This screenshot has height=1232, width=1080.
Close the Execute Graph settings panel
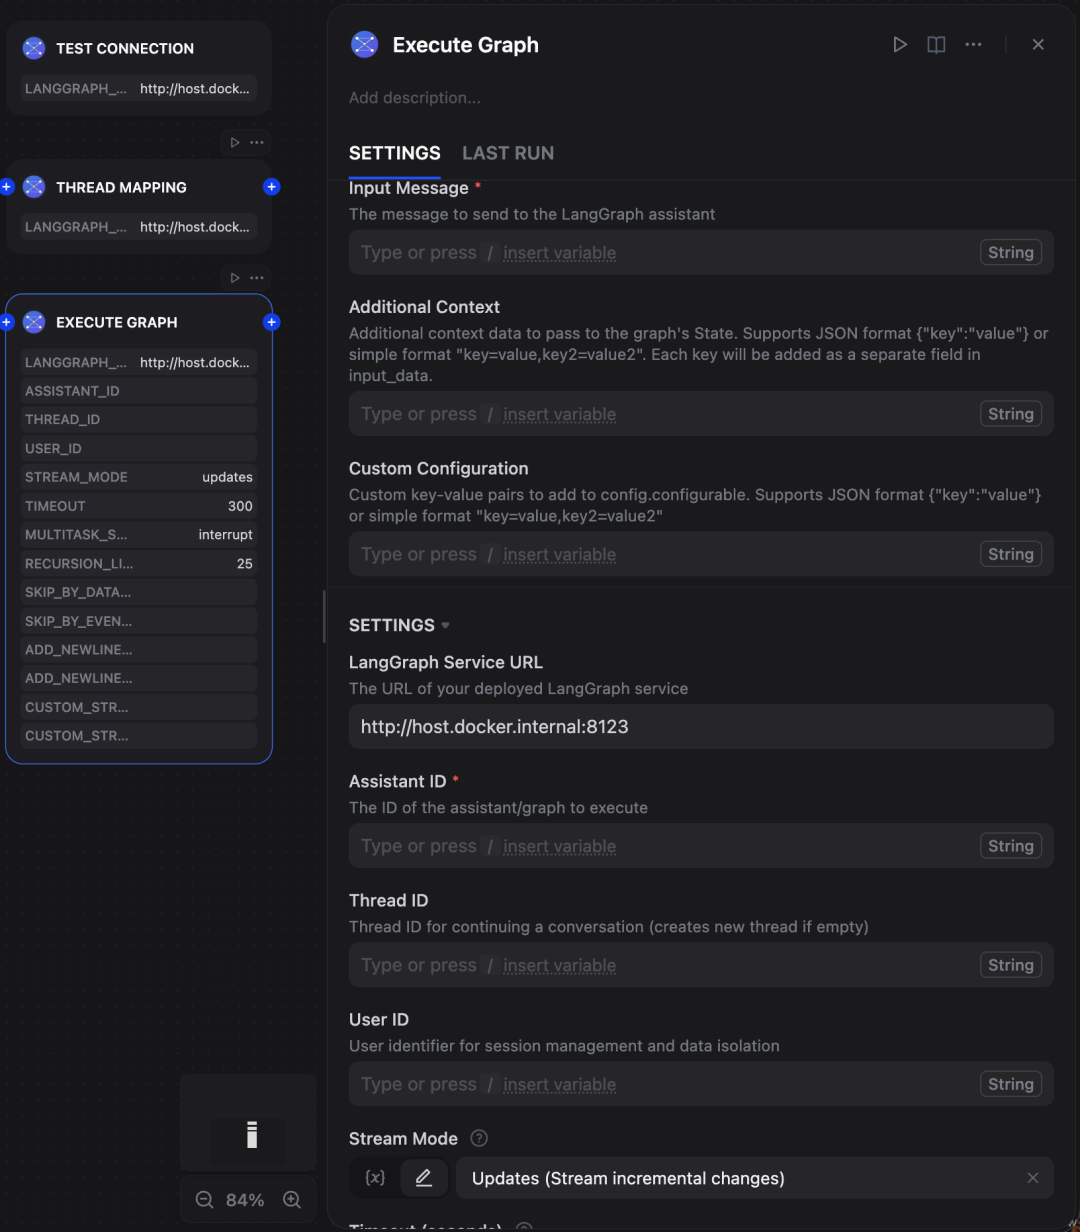pyautogui.click(x=1038, y=45)
